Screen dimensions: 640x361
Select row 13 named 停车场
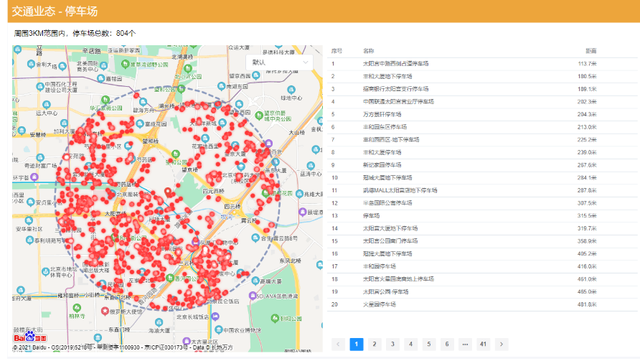[482, 216]
